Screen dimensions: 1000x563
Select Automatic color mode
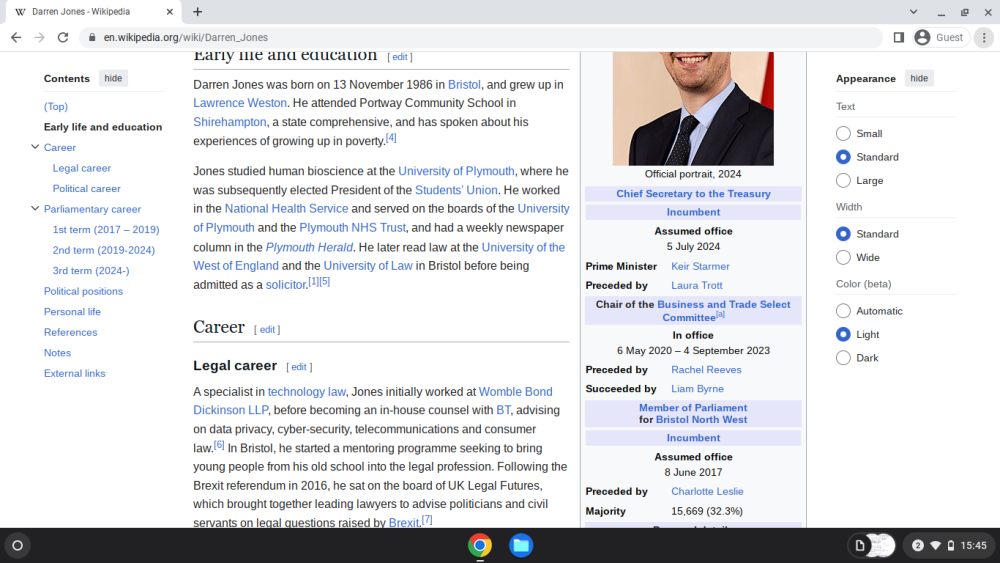coord(843,311)
